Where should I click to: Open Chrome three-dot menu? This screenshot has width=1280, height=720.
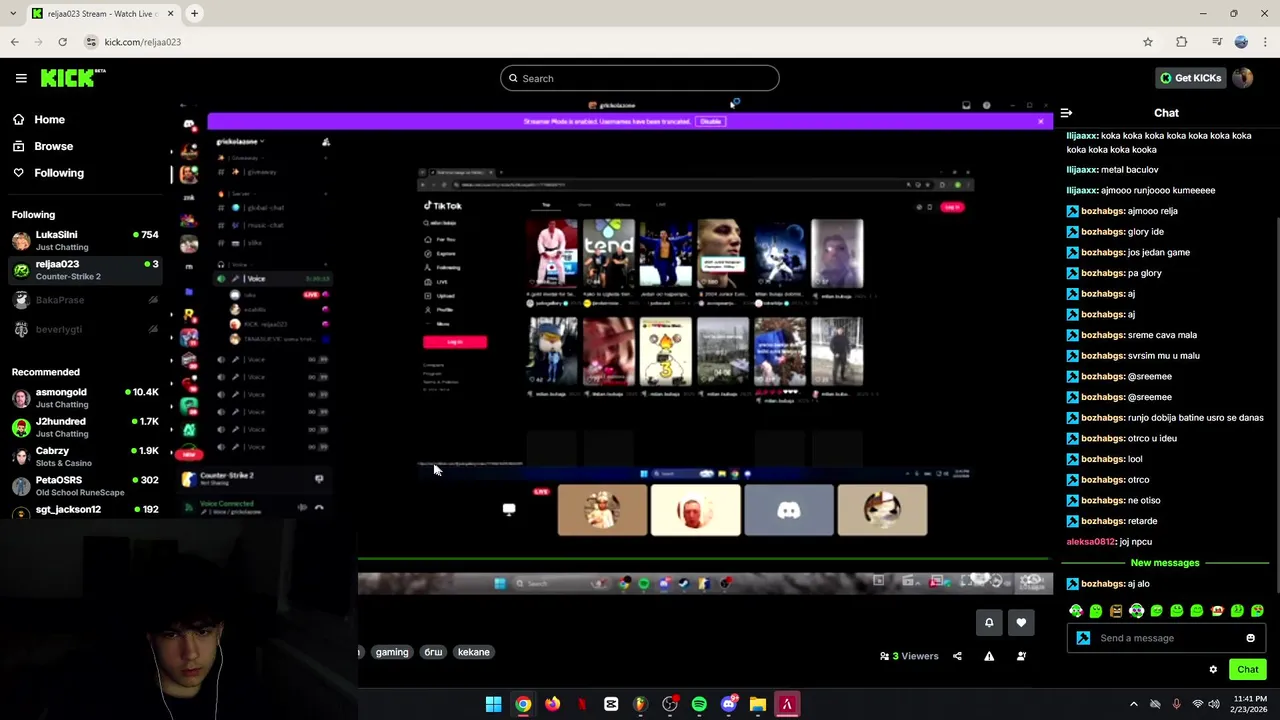(1265, 42)
